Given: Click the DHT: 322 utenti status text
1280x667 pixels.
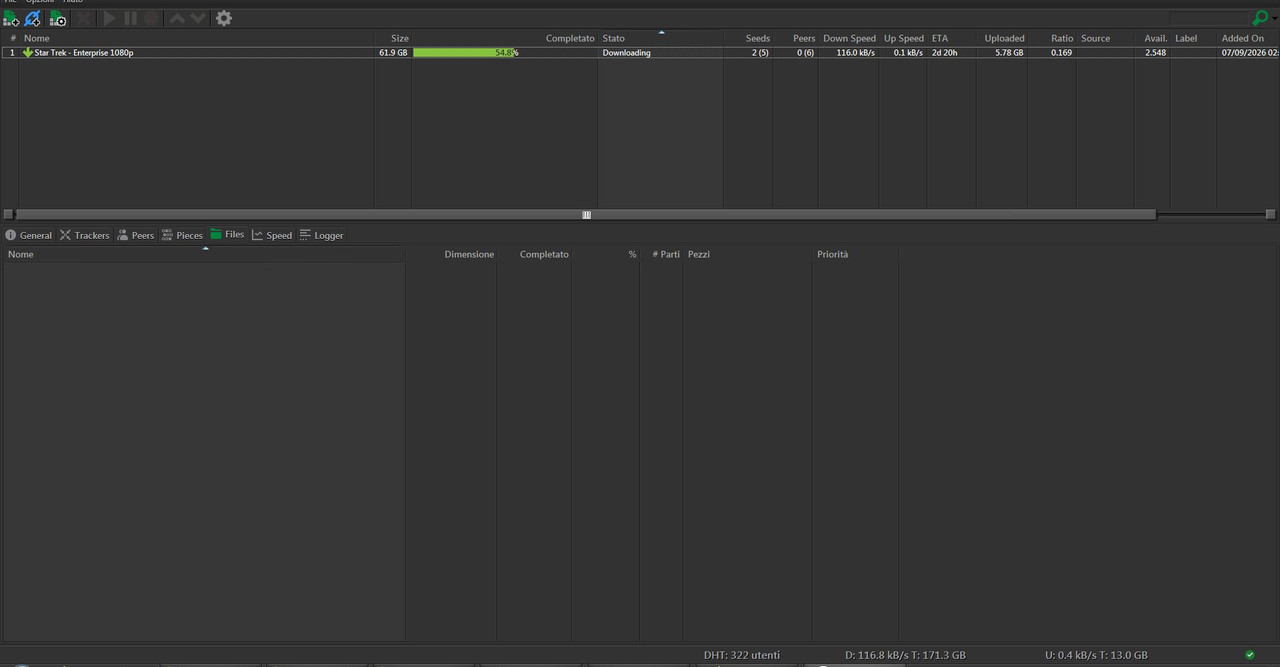Looking at the screenshot, I should pos(741,655).
